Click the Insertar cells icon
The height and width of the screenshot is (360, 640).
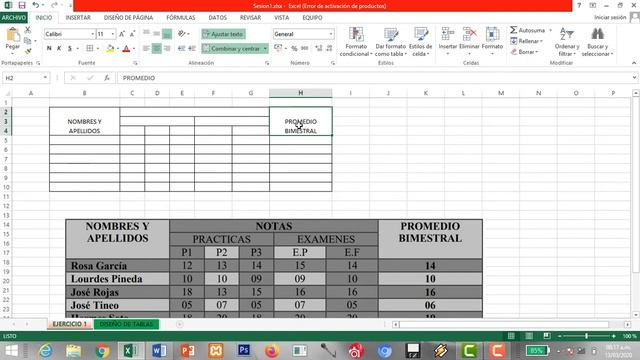448,34
